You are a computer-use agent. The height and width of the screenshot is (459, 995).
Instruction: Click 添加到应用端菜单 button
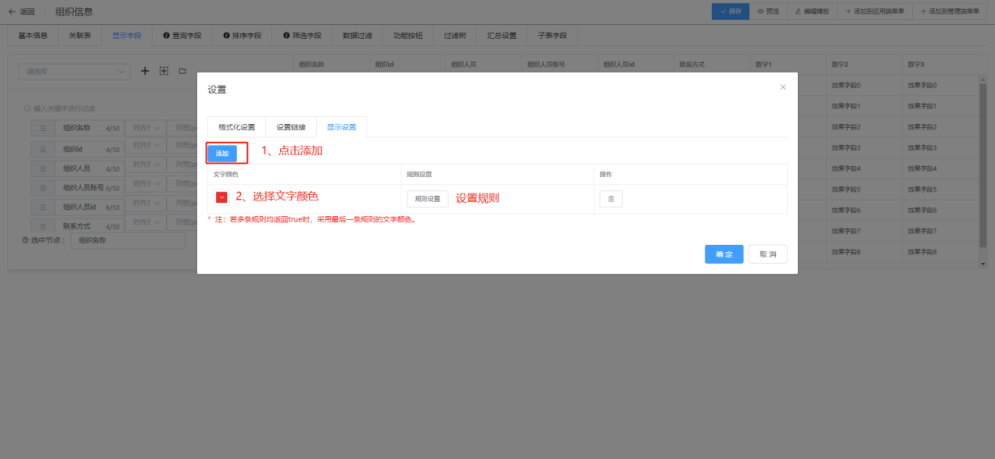click(874, 11)
